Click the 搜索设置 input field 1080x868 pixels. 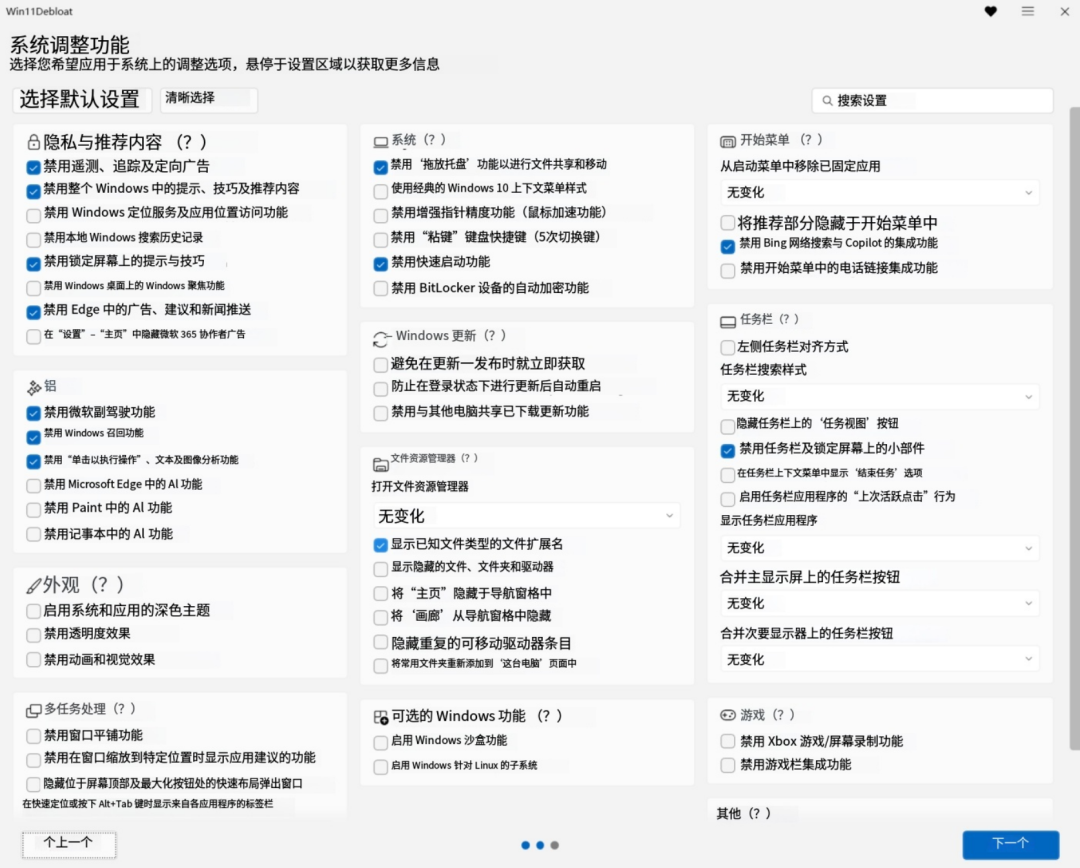click(931, 100)
